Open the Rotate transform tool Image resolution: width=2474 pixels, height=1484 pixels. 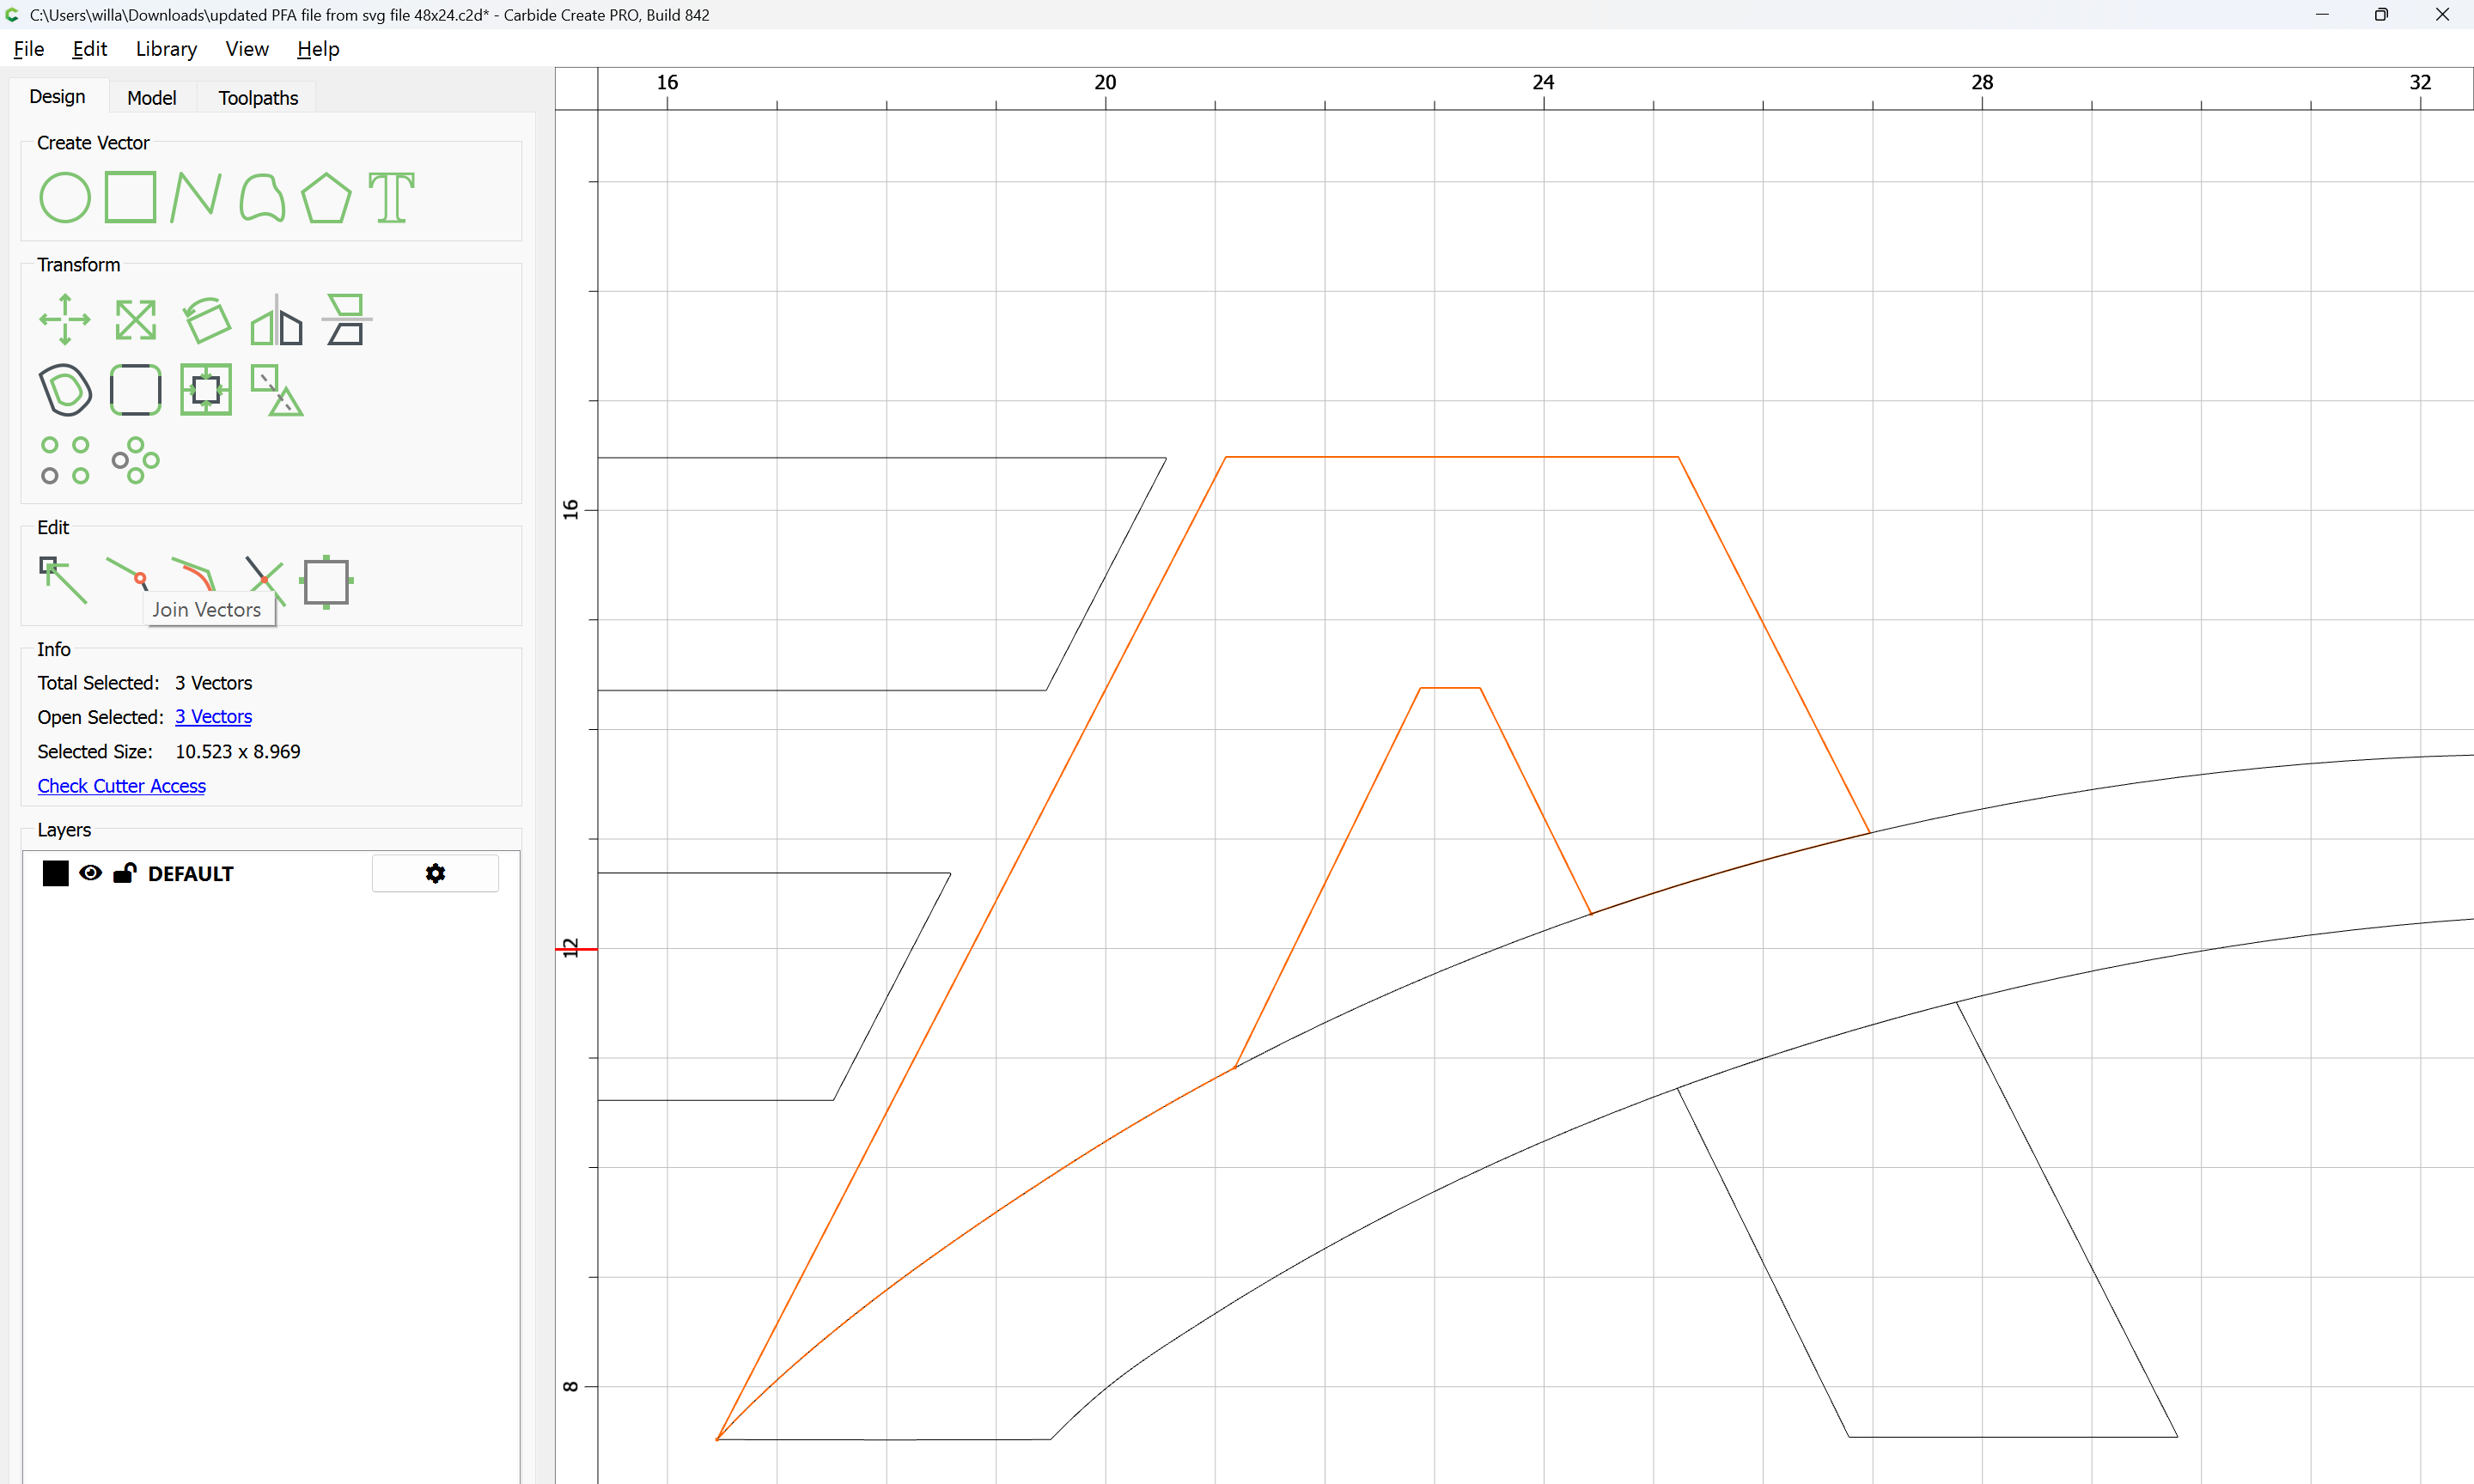(206, 319)
